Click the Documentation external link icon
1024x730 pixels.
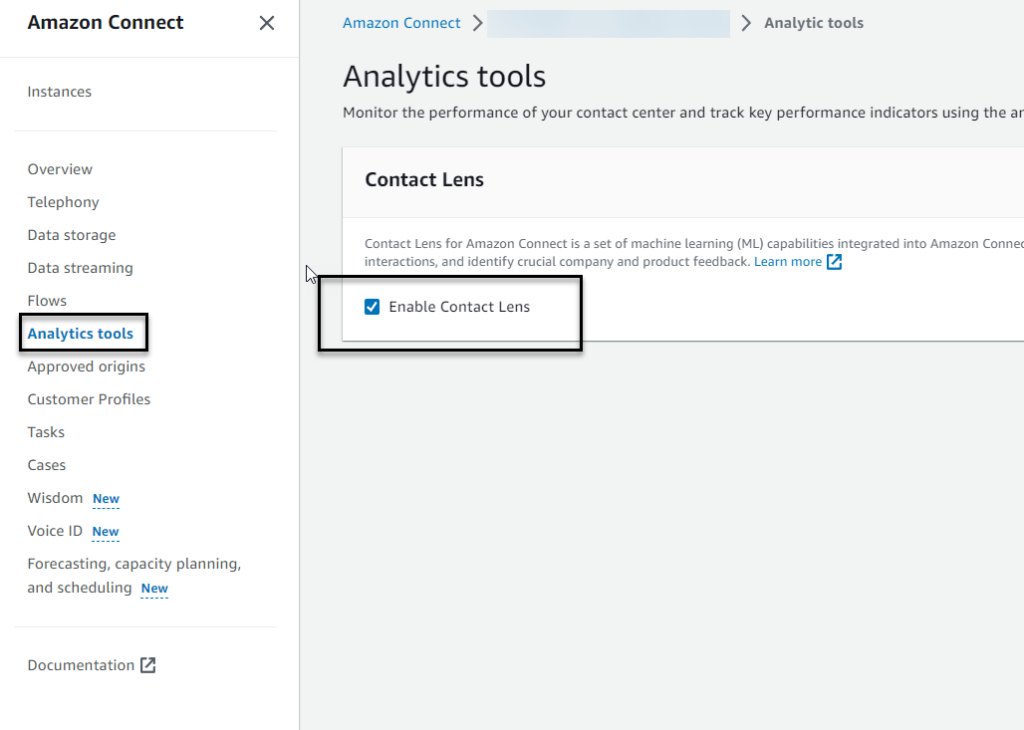tap(148, 665)
